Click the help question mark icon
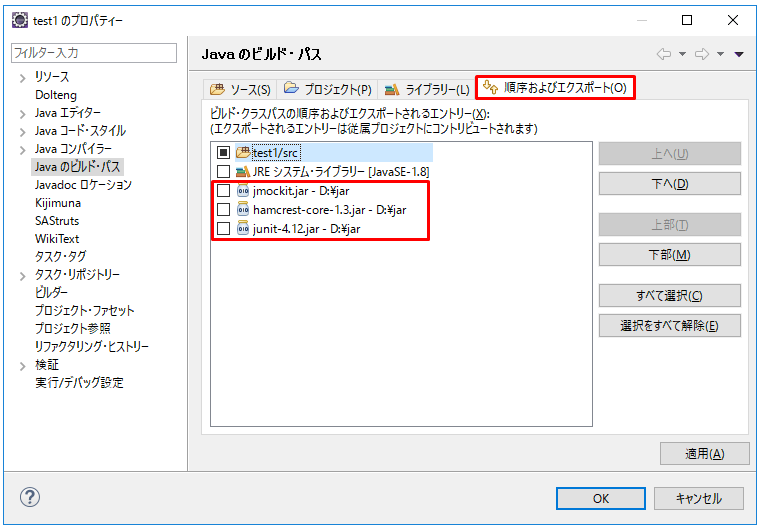 30,497
